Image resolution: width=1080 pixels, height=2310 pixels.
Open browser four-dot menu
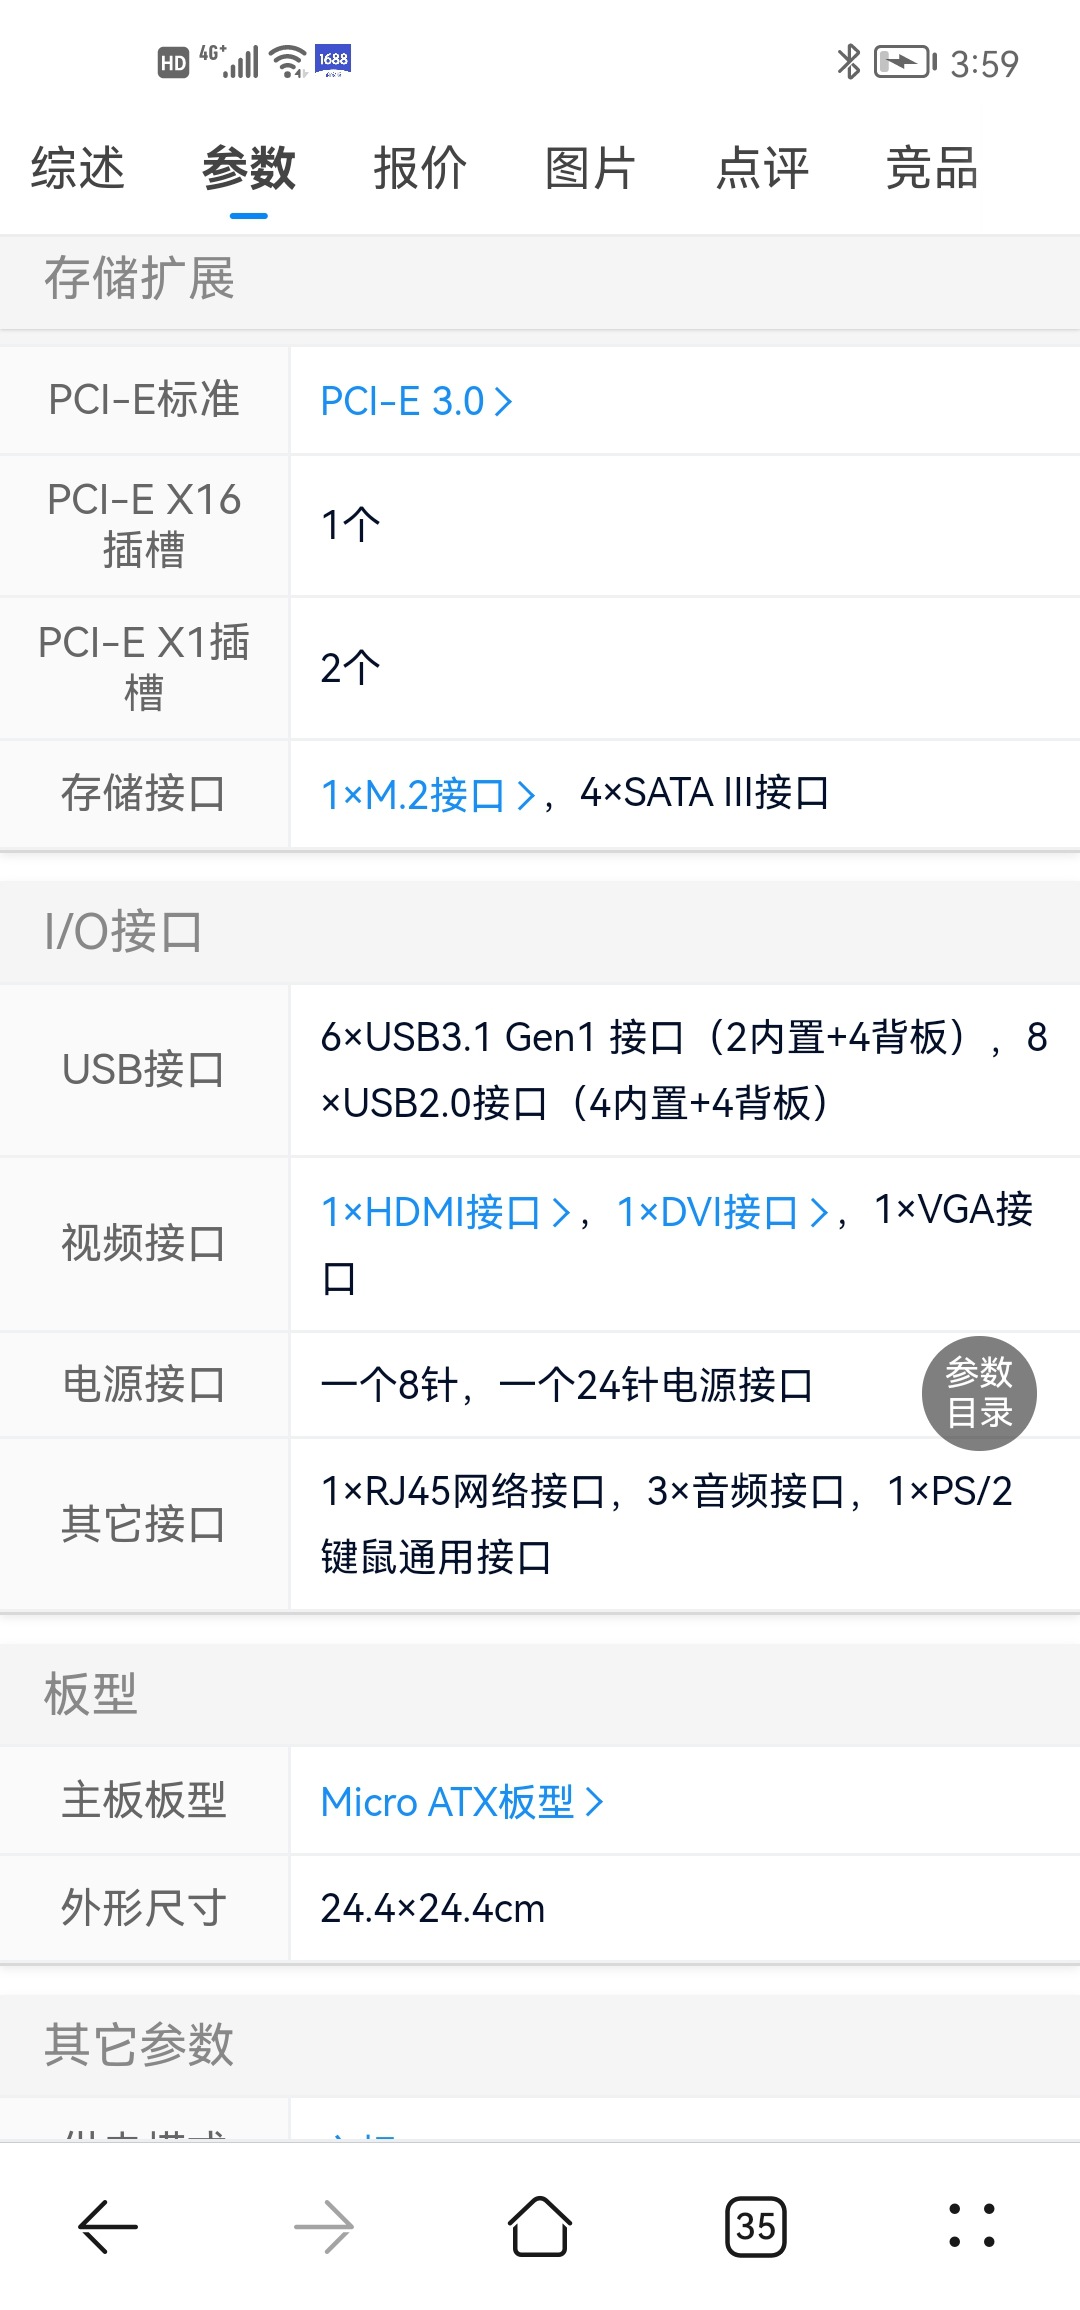tap(971, 2227)
